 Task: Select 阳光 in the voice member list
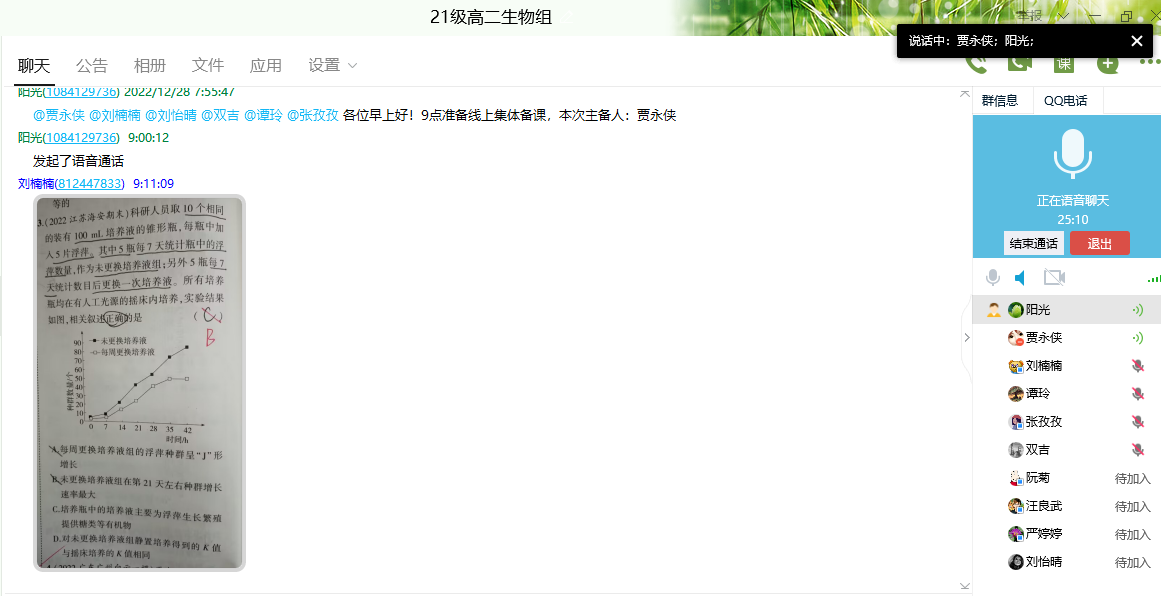coord(1066,310)
